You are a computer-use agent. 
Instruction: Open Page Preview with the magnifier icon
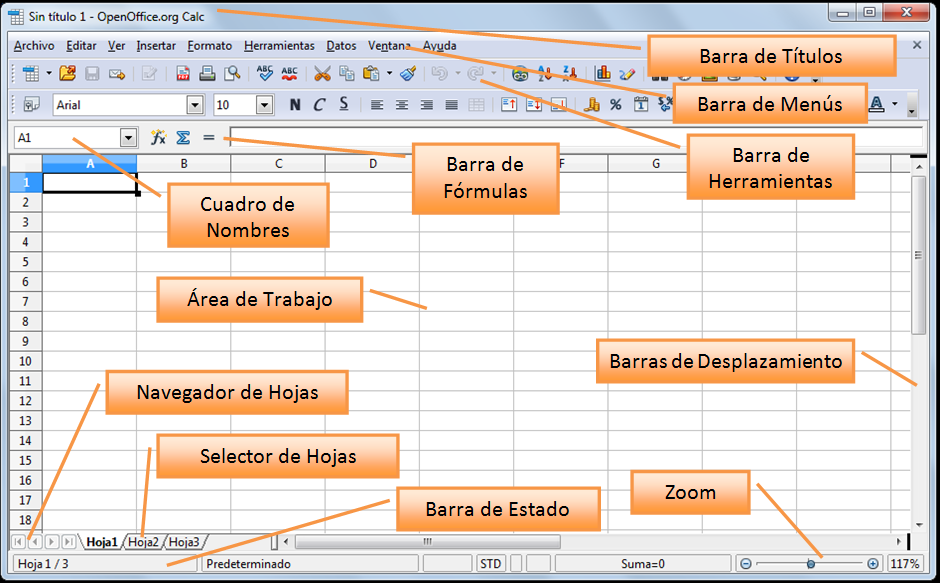(232, 74)
